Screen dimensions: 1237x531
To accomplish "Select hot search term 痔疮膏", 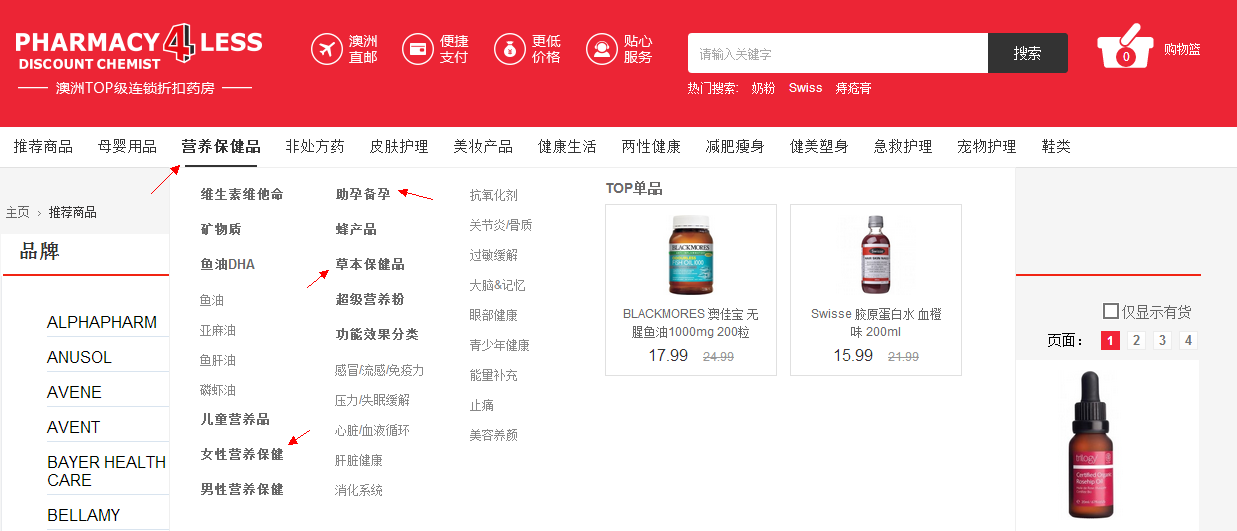I will click(x=854, y=88).
